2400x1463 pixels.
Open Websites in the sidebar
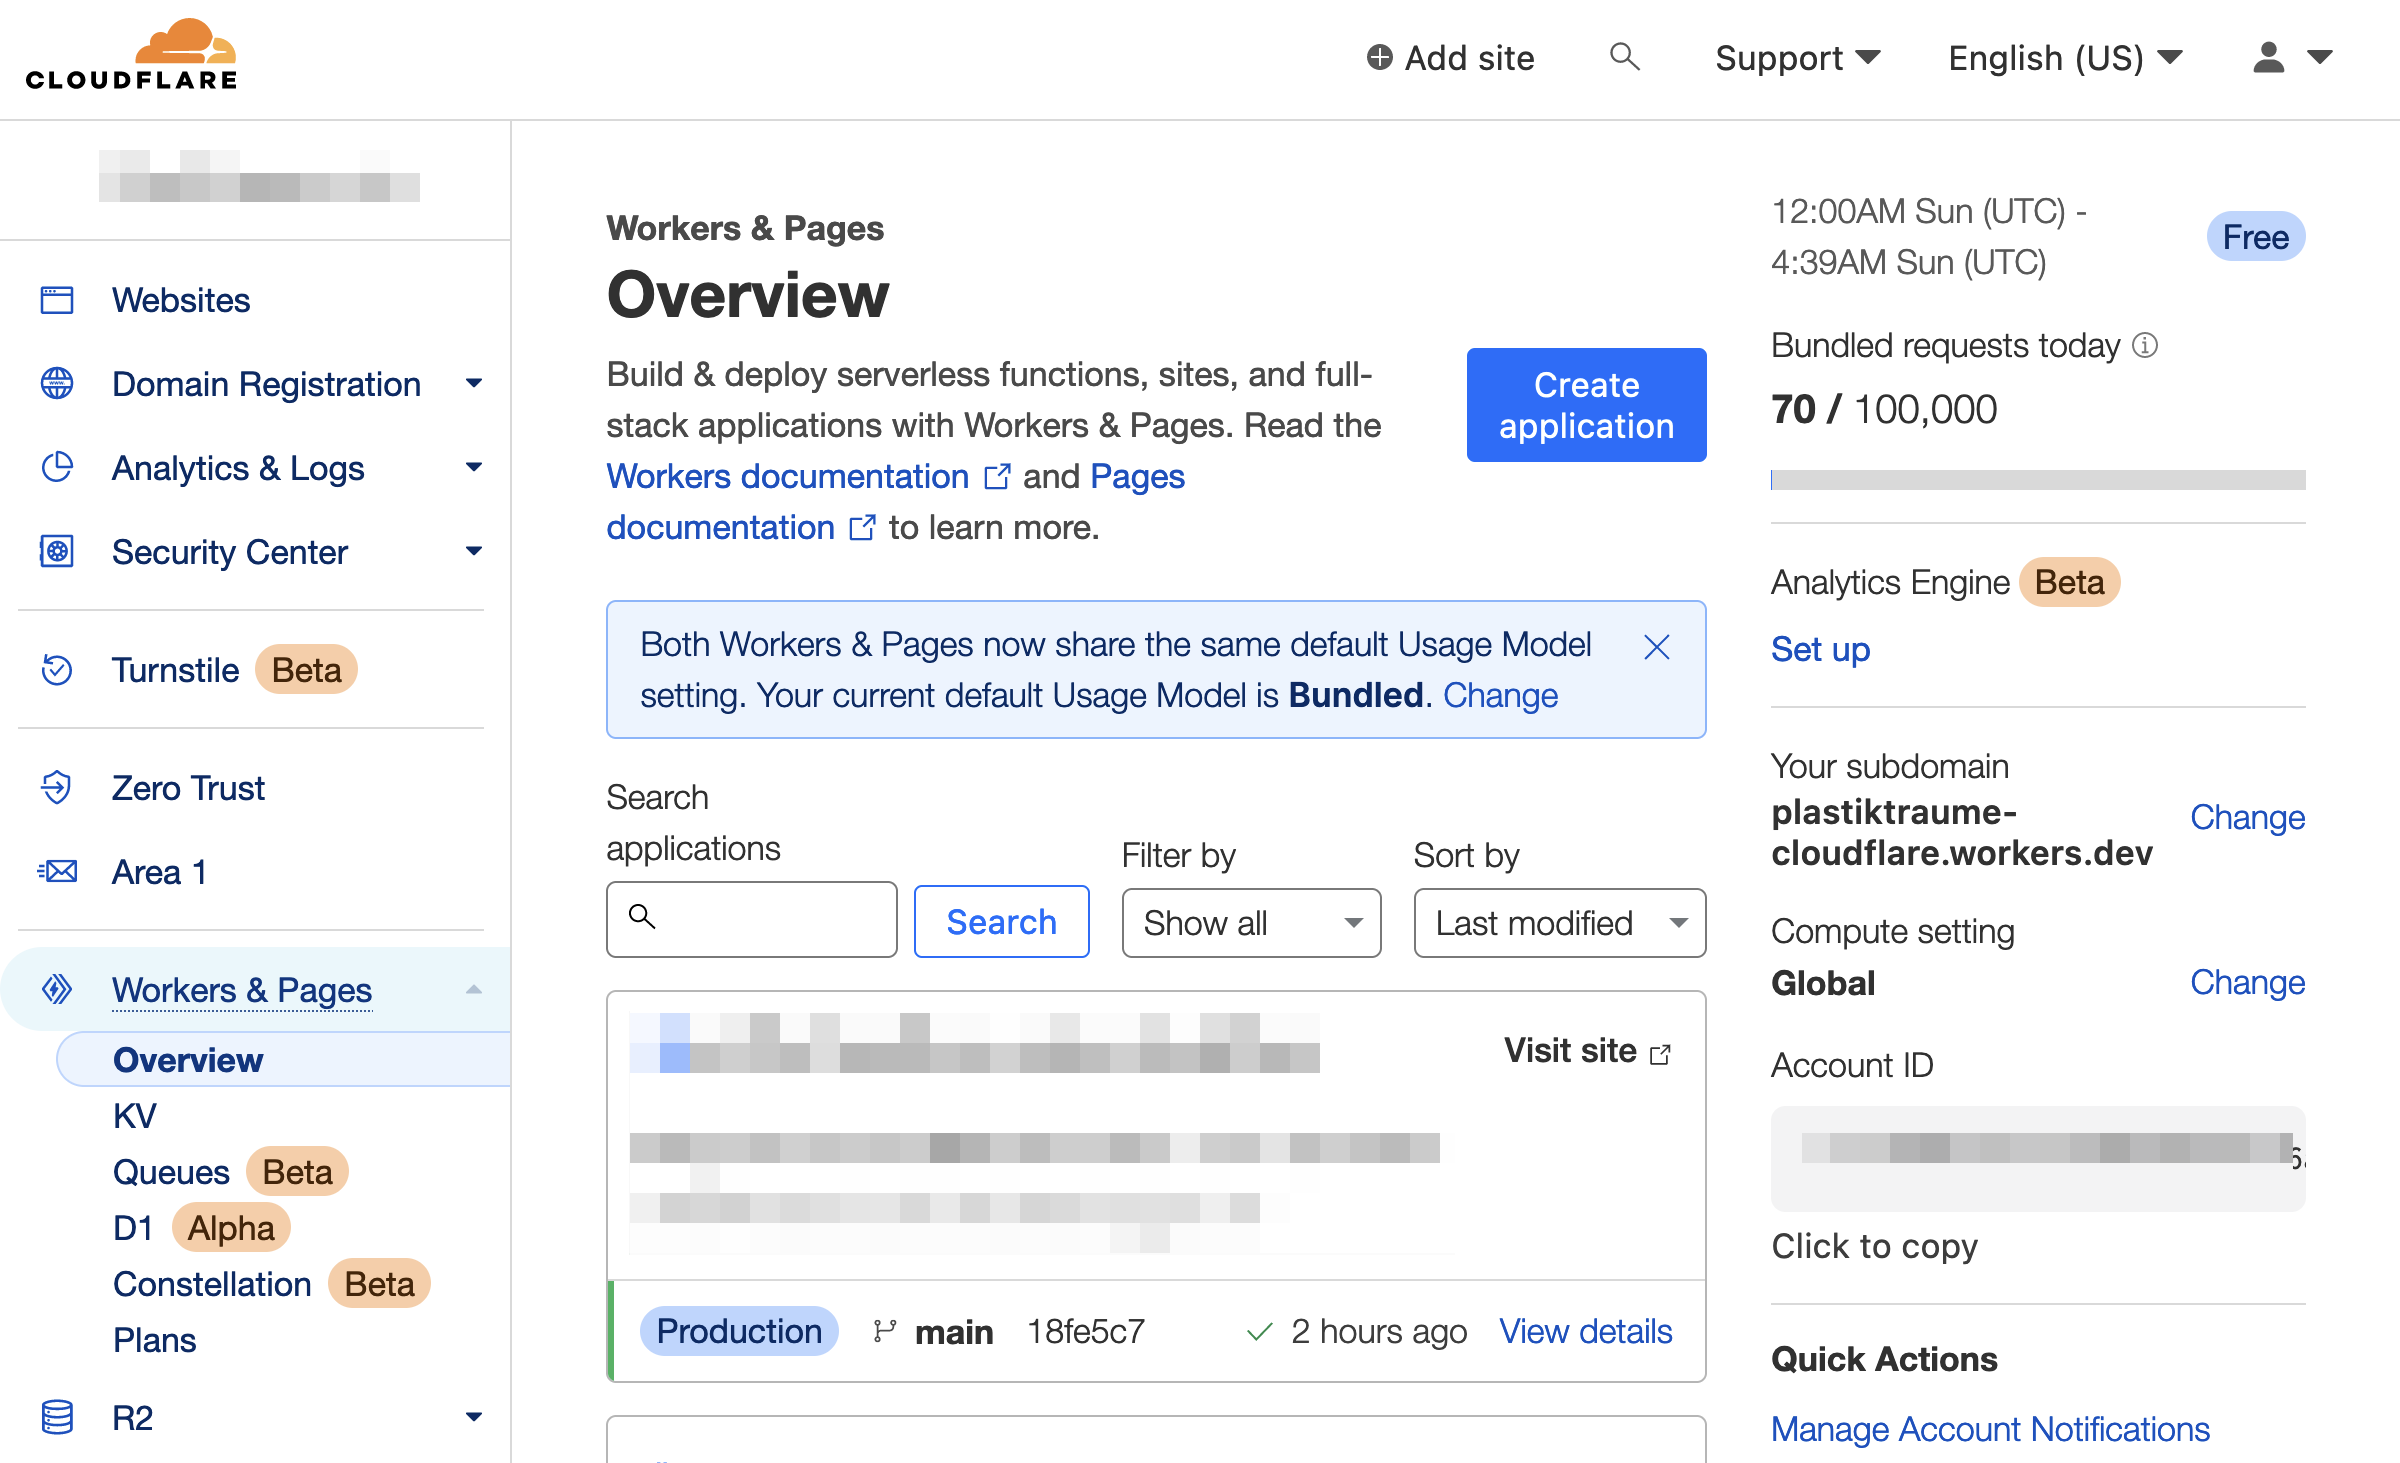(x=181, y=300)
